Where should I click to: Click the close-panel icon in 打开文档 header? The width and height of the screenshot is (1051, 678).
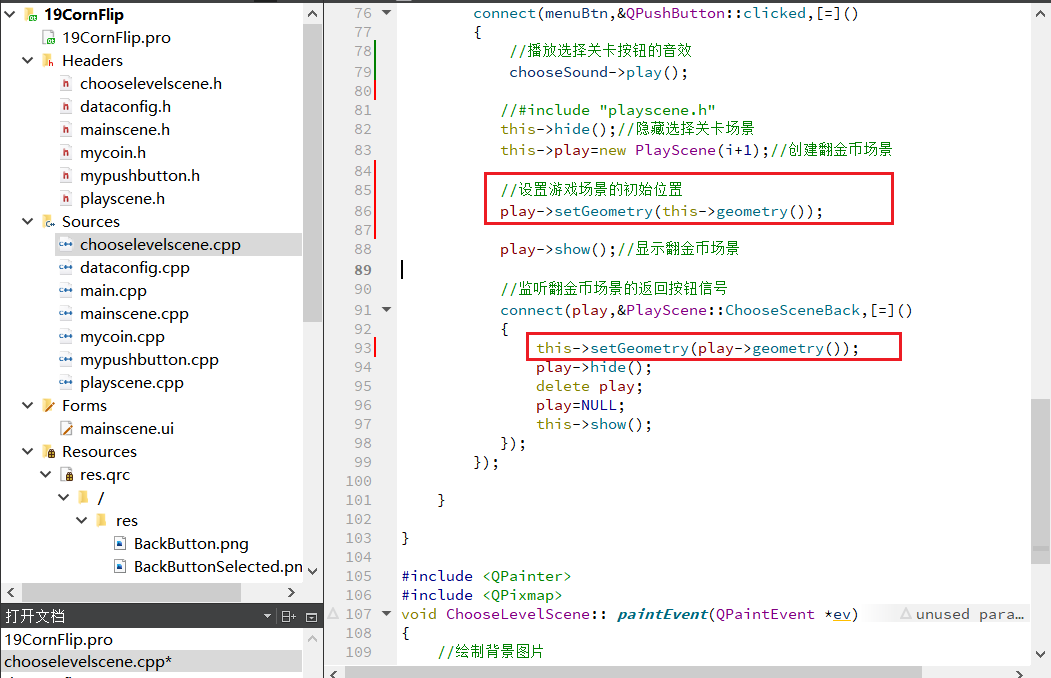pos(311,617)
